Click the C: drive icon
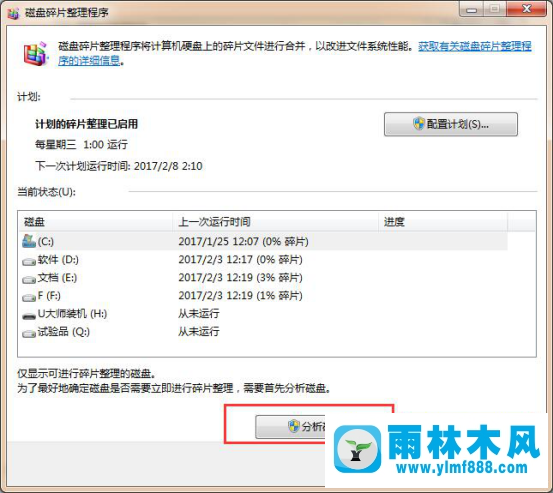This screenshot has width=553, height=493. pos(29,241)
